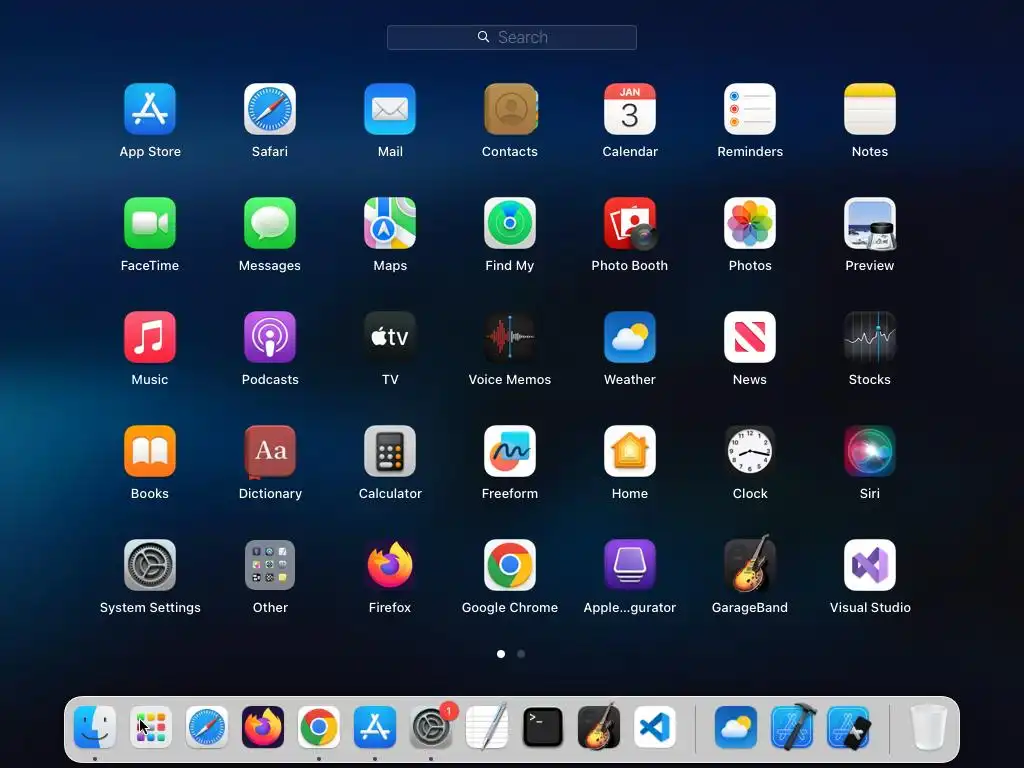Launch Photo Booth
This screenshot has width=1024, height=768.
click(x=630, y=223)
